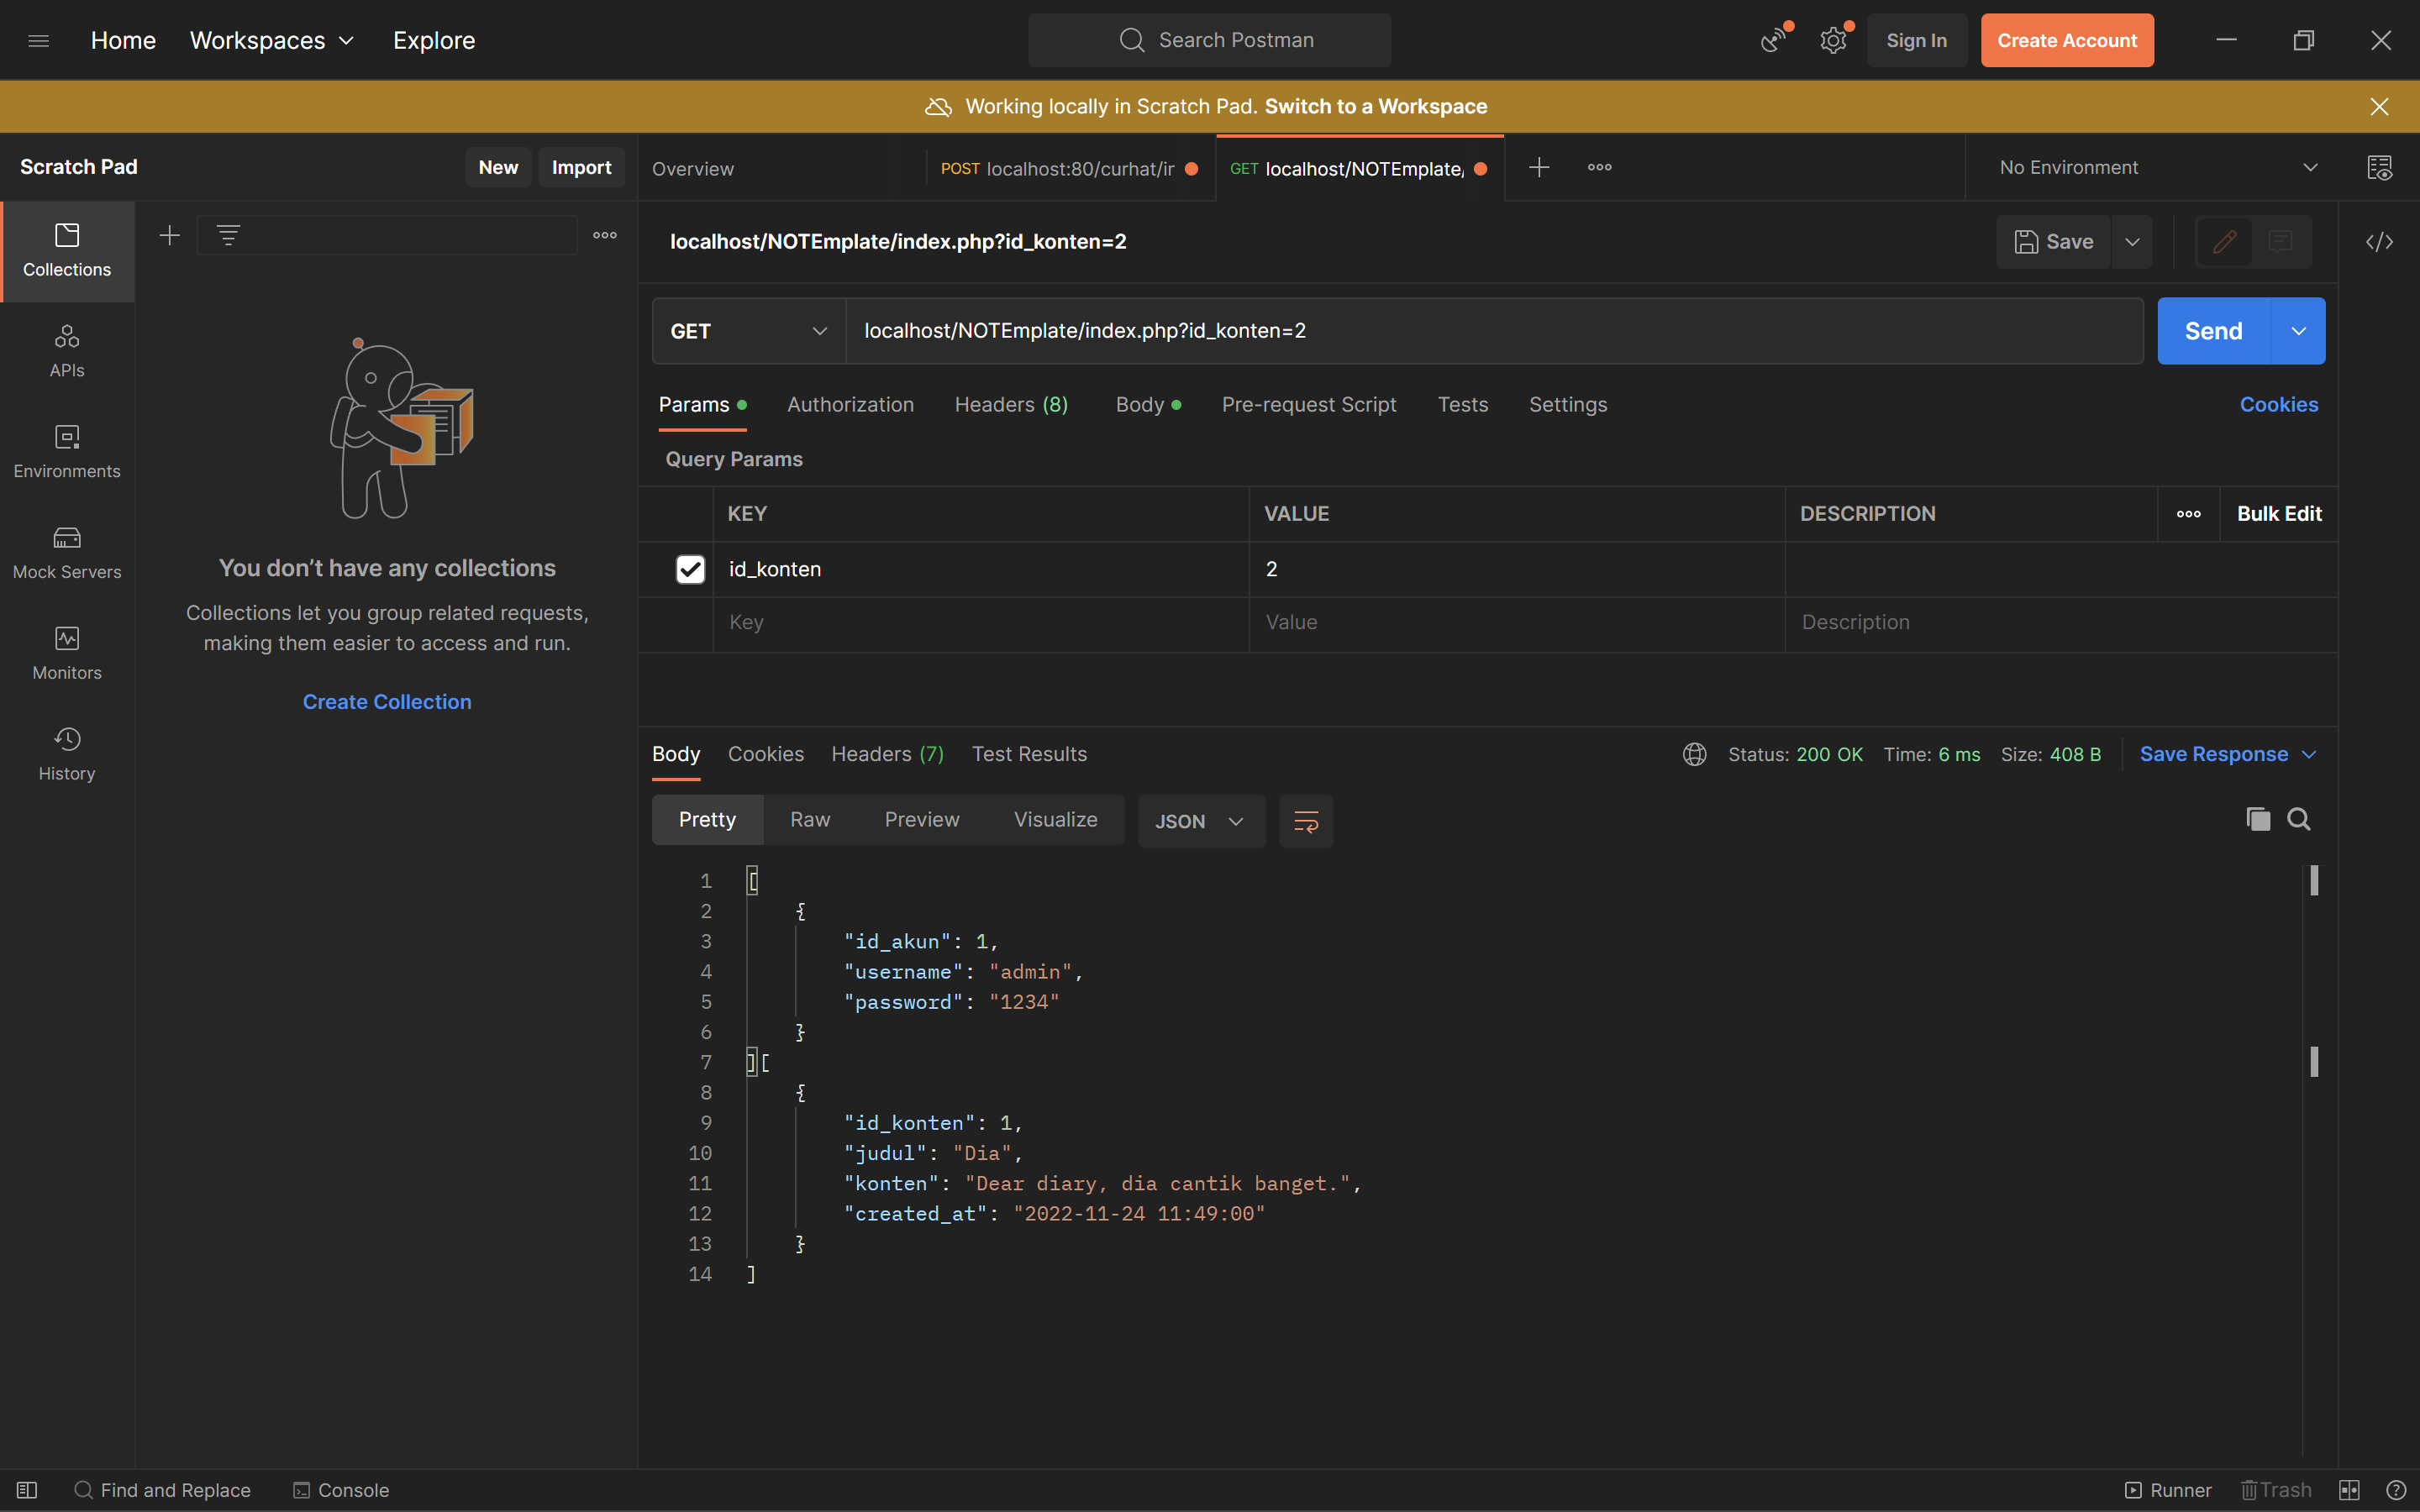2420x1512 pixels.
Task: Open the Mock Servers sidebar panel
Action: coord(67,552)
